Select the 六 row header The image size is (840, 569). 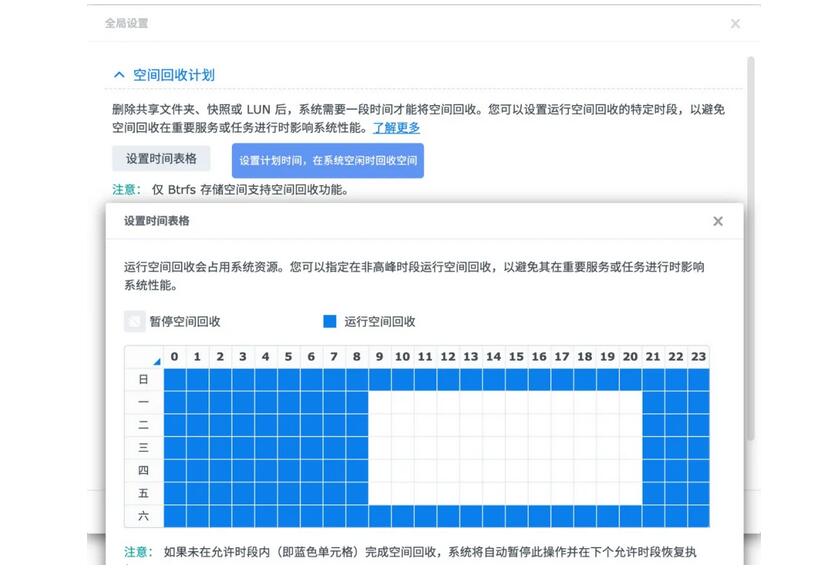(143, 516)
